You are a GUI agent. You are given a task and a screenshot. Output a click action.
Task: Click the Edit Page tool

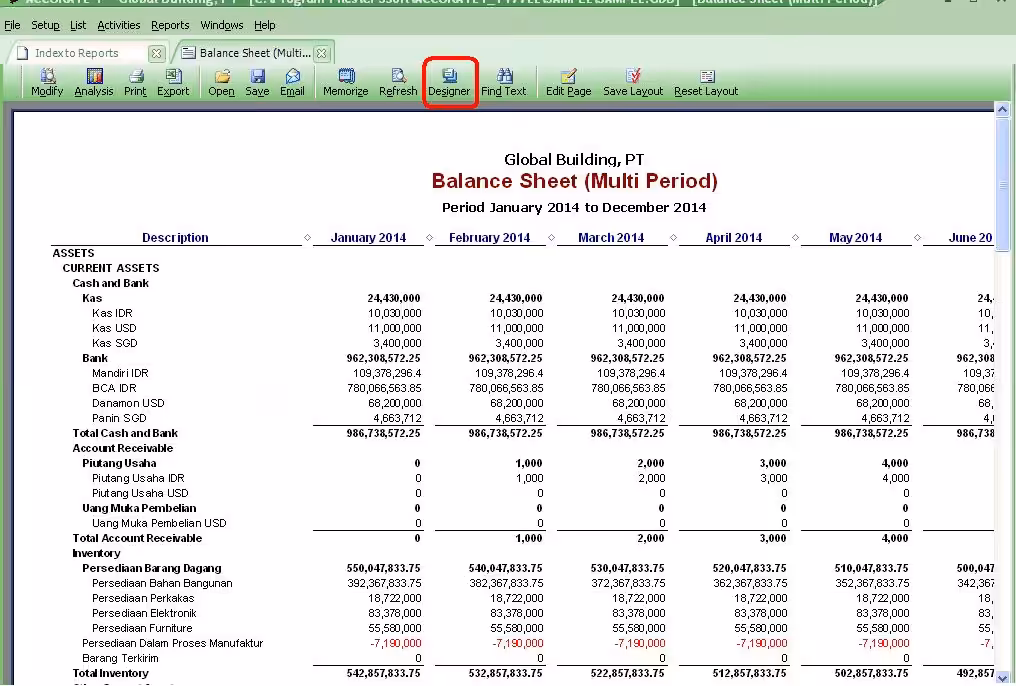tap(568, 83)
